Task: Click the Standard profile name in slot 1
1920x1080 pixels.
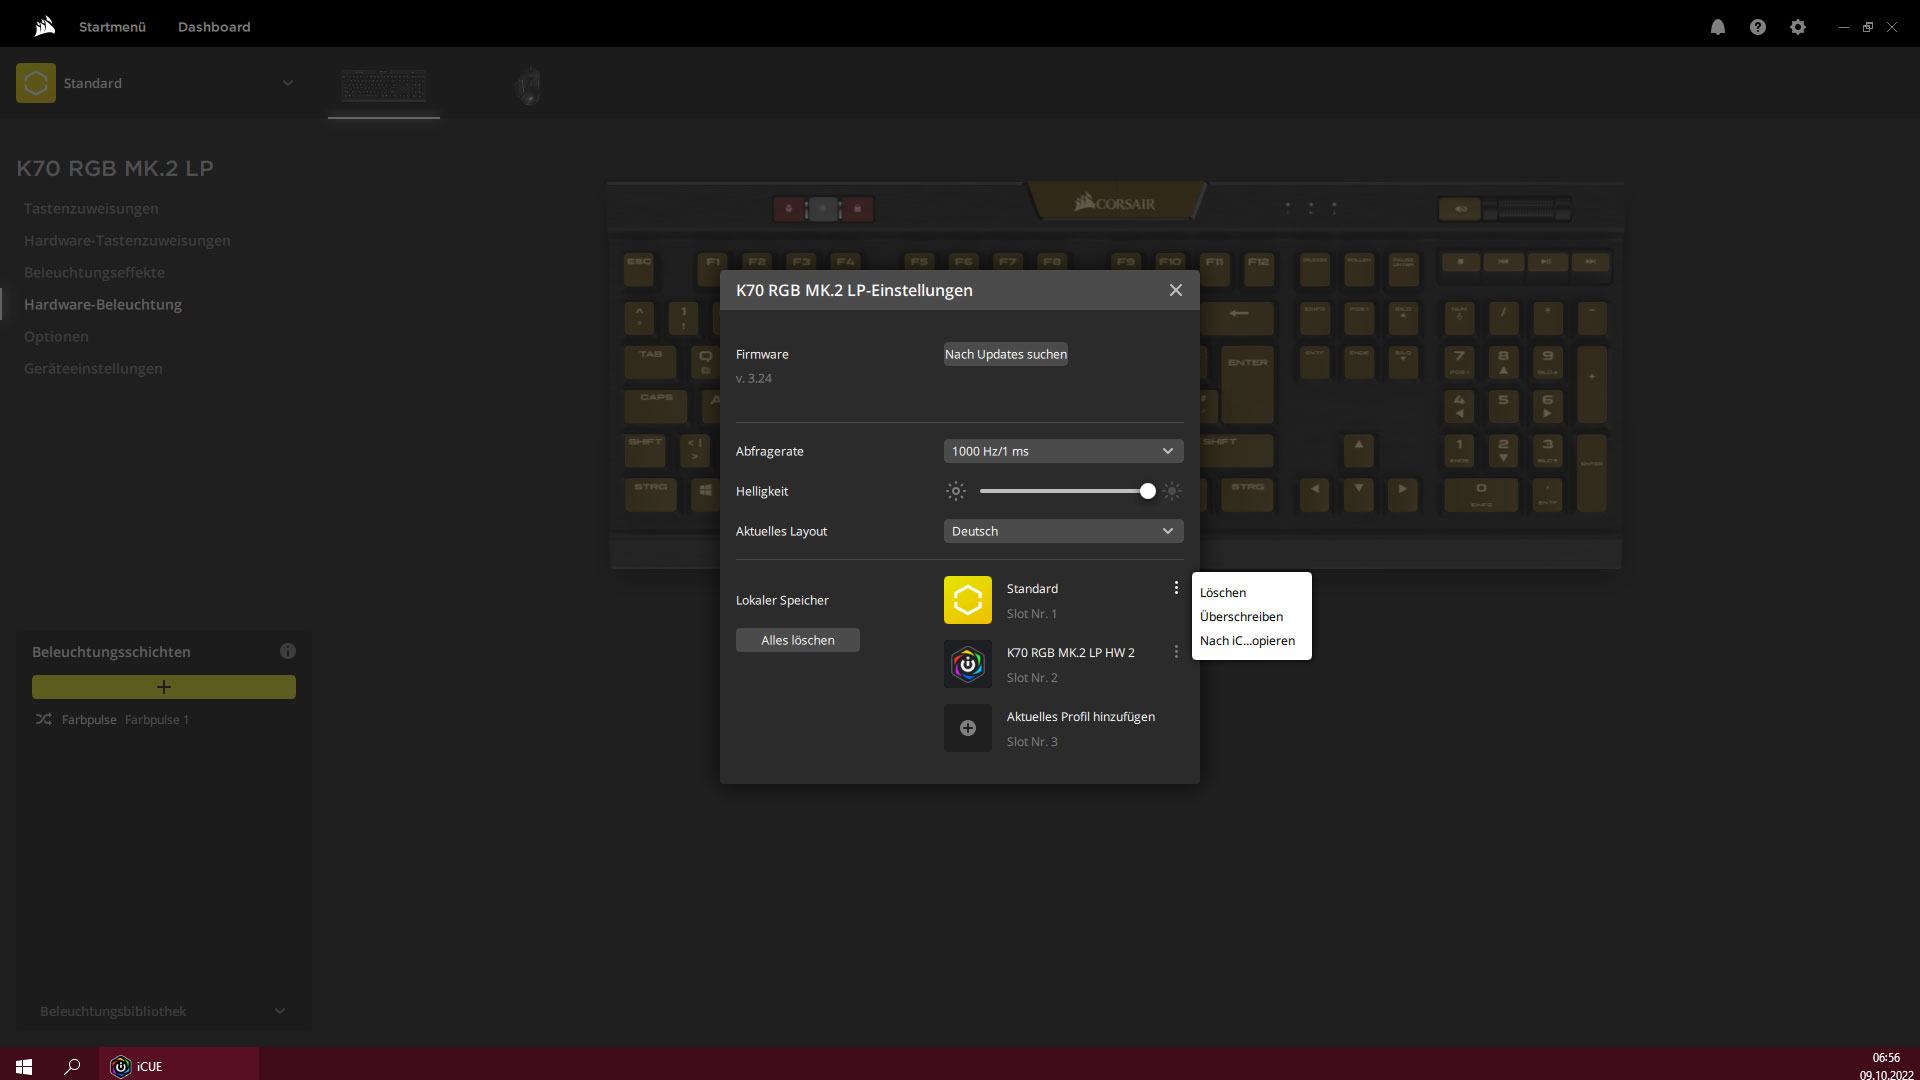Action: (1032, 589)
